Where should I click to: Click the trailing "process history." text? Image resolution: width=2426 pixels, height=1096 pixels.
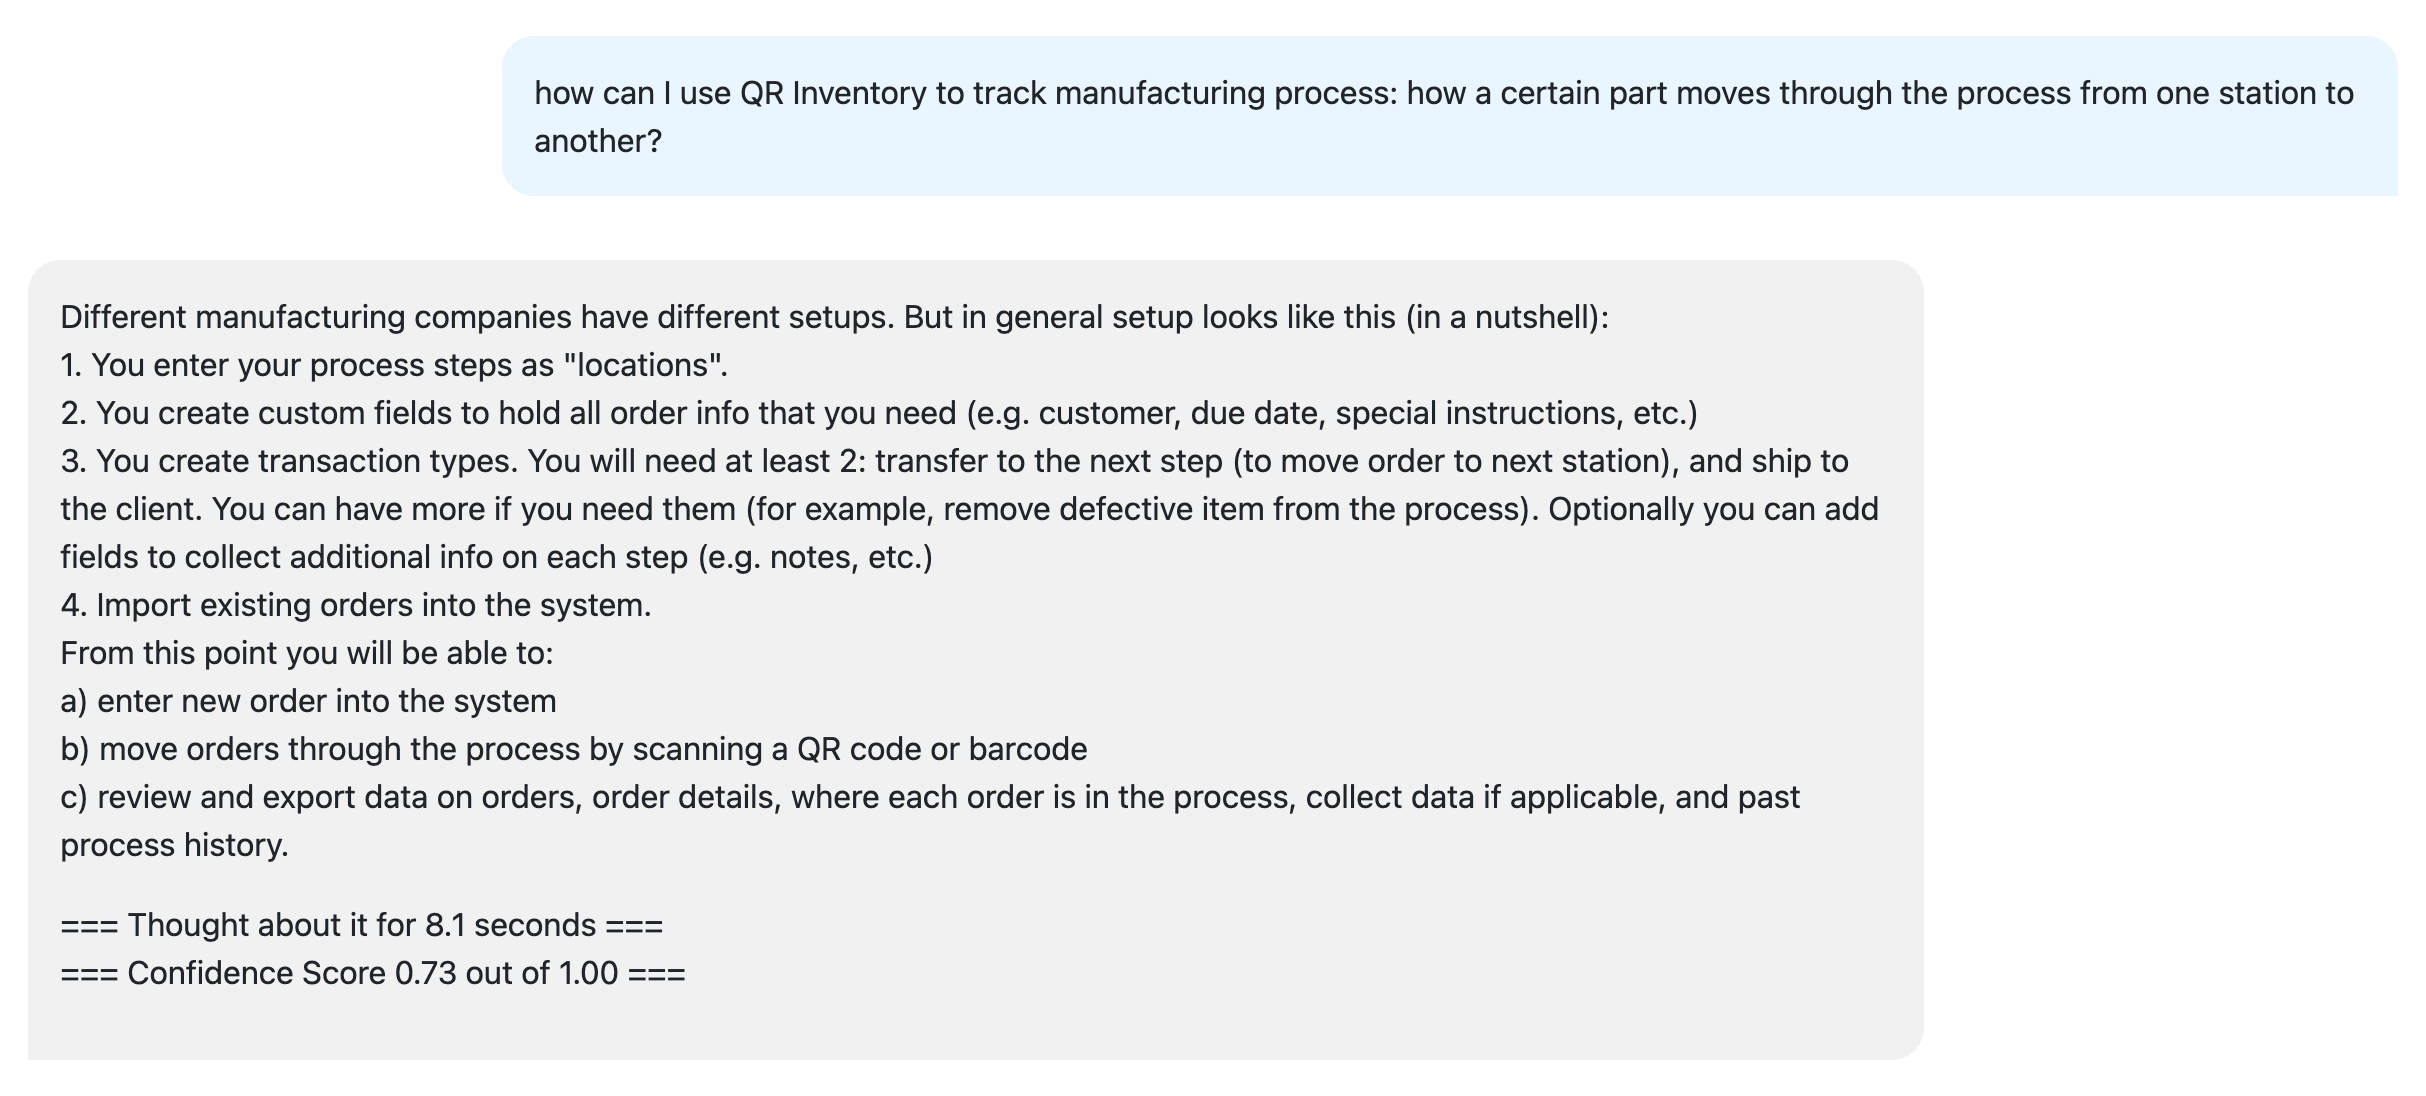(174, 845)
